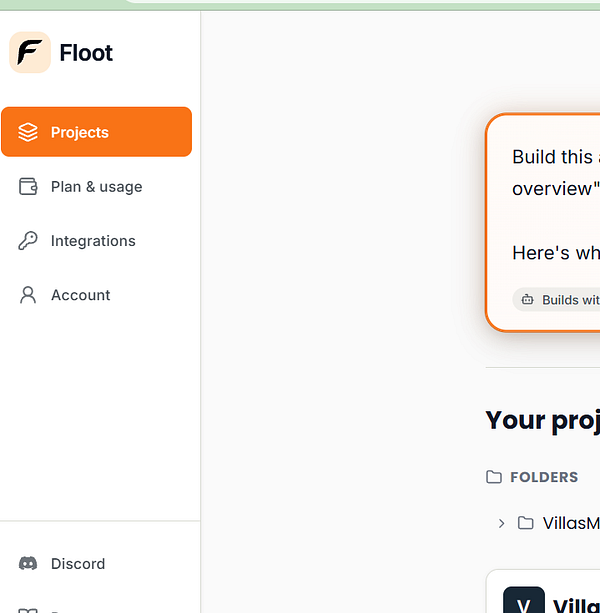Click the Your projects heading
This screenshot has height=613, width=600.
pos(543,421)
